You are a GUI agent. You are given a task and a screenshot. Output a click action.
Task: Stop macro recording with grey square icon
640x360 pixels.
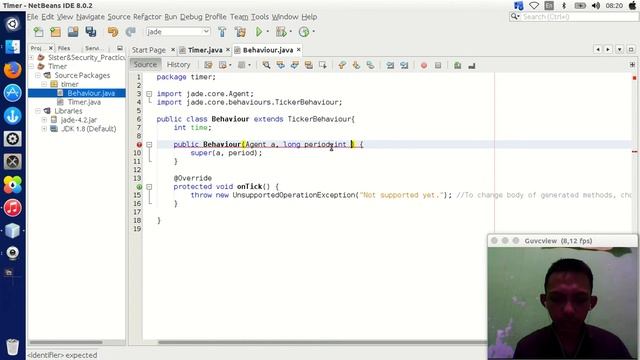pyautogui.click(x=438, y=65)
